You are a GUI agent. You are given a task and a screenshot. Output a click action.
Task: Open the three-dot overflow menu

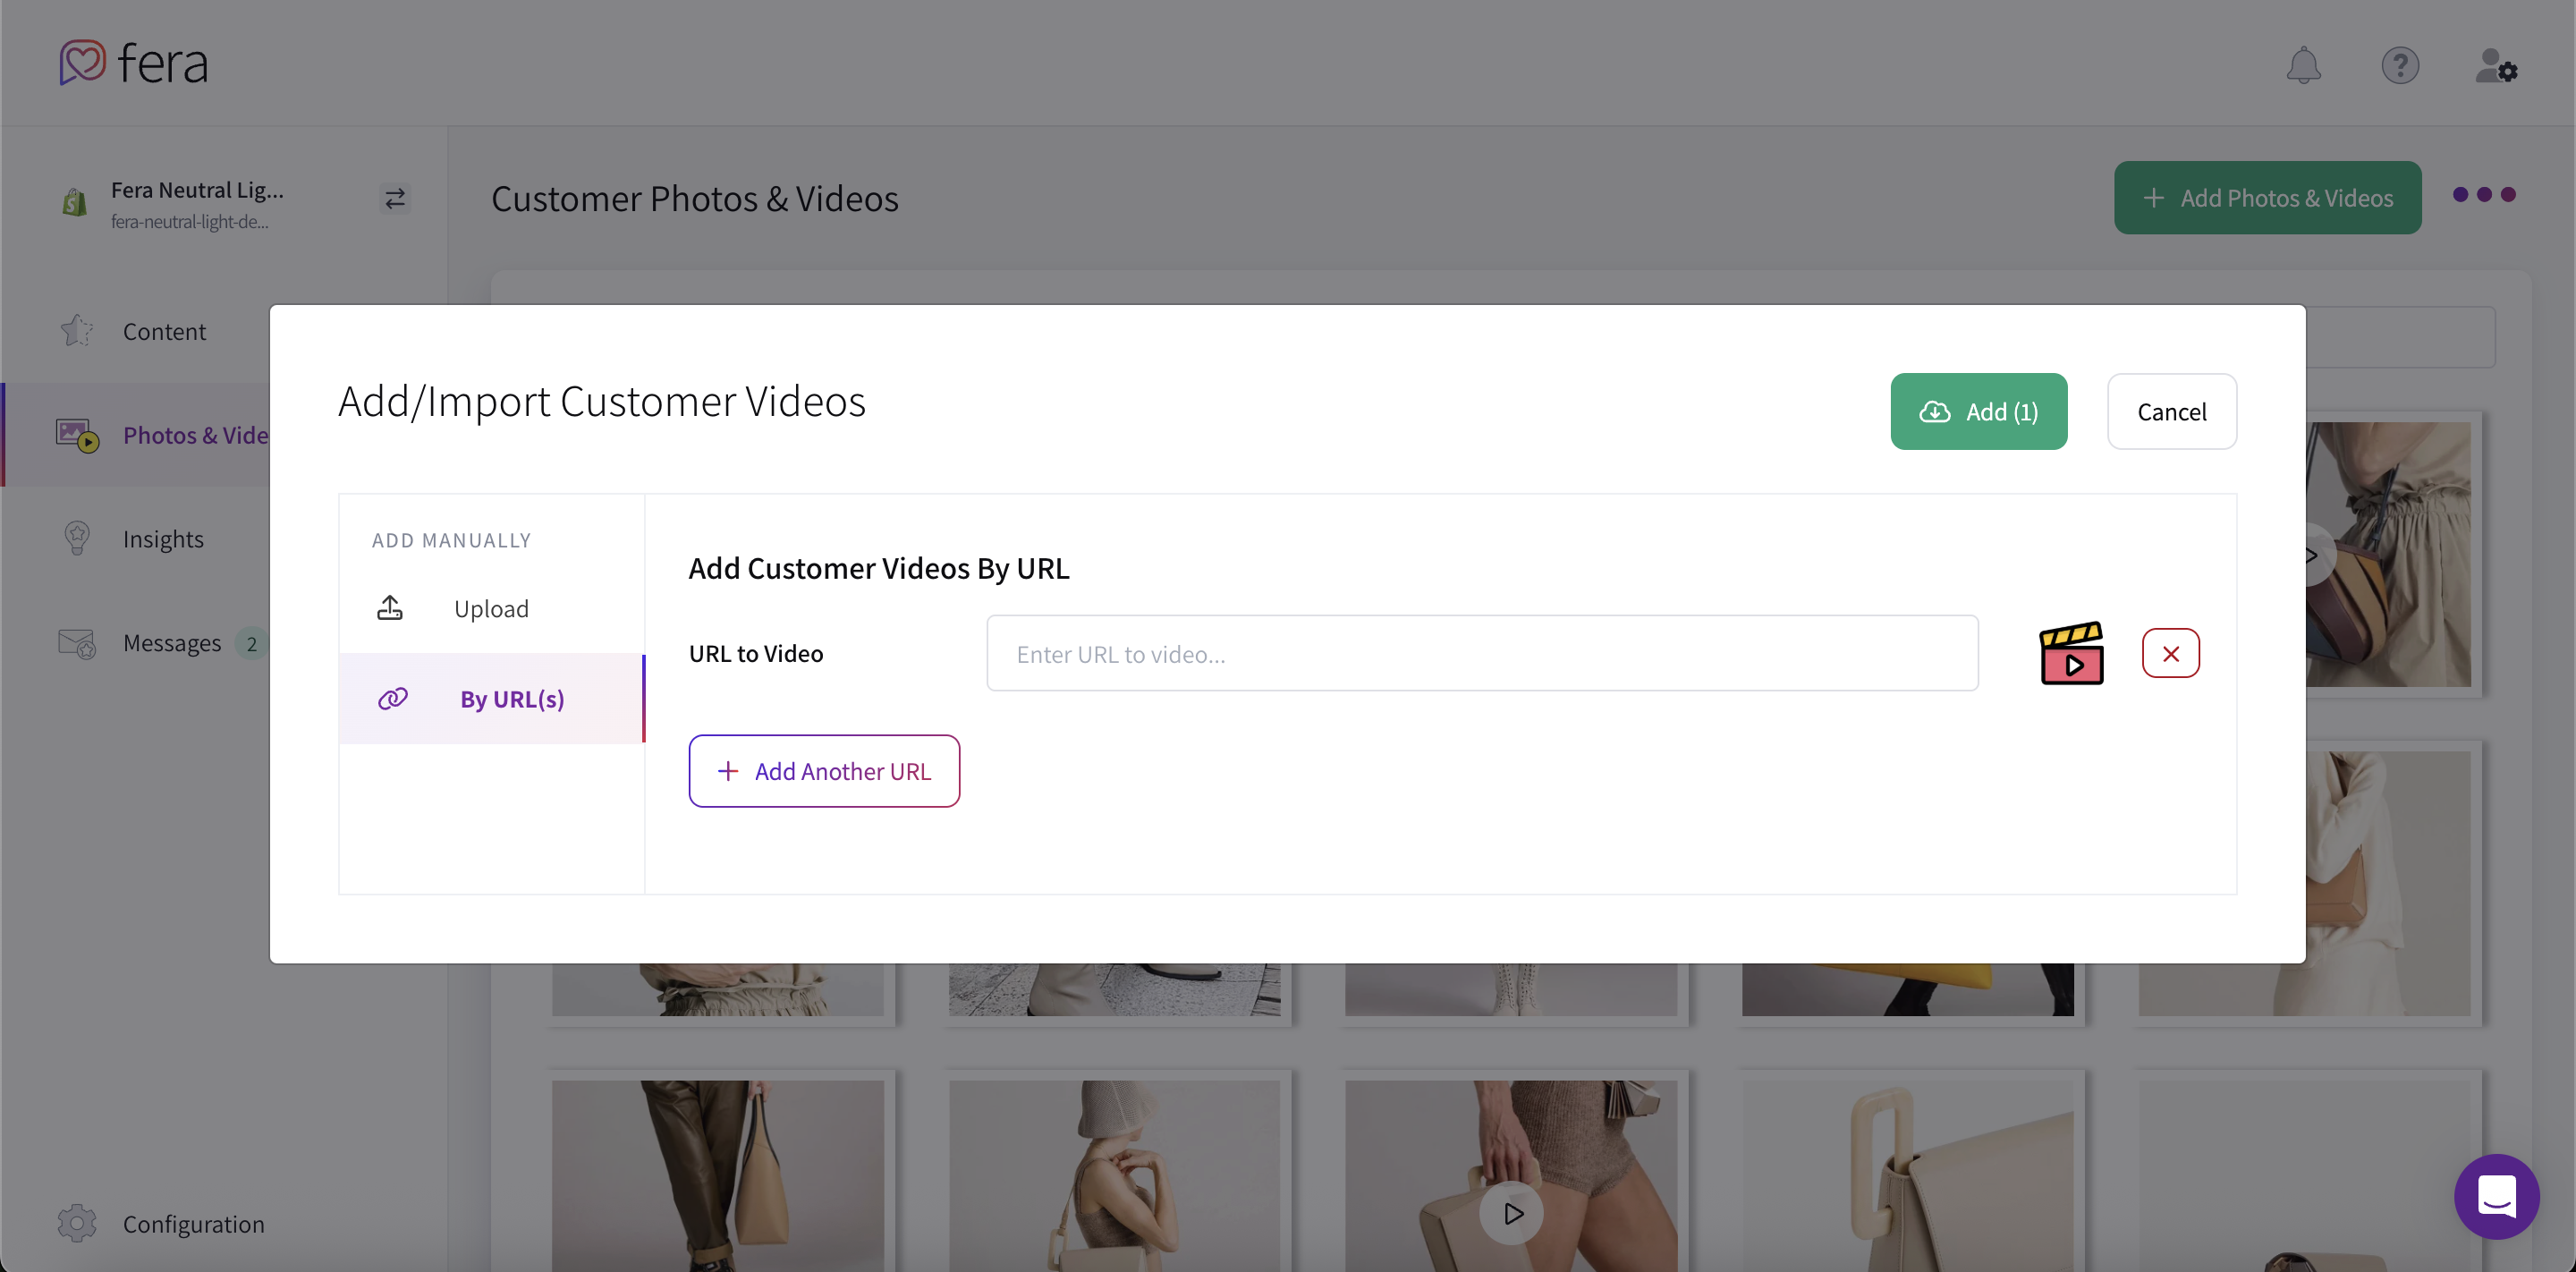click(2483, 197)
